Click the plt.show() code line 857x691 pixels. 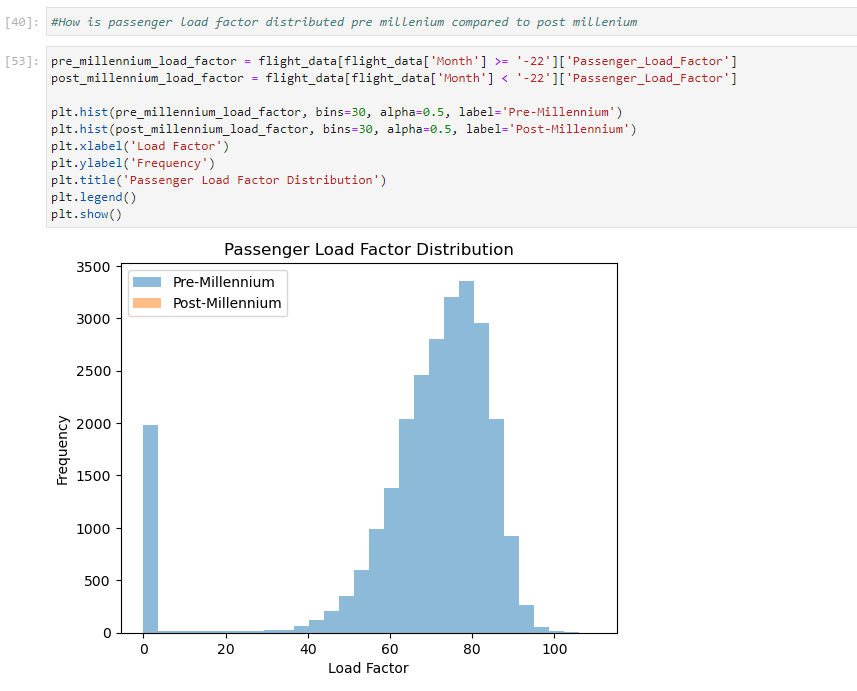pos(85,214)
